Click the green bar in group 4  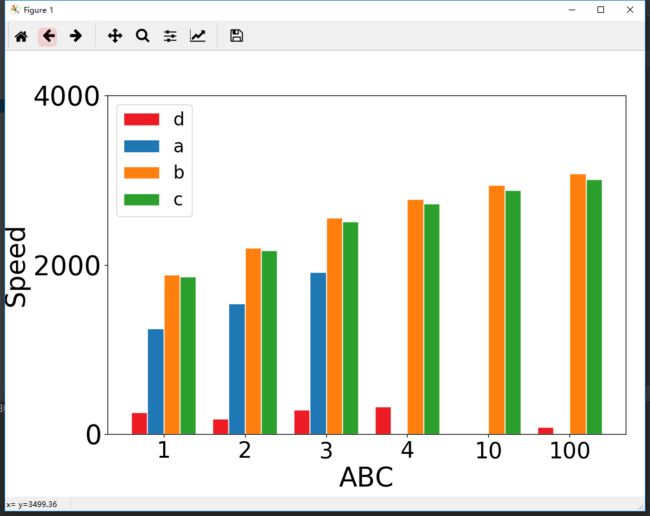tap(432, 319)
